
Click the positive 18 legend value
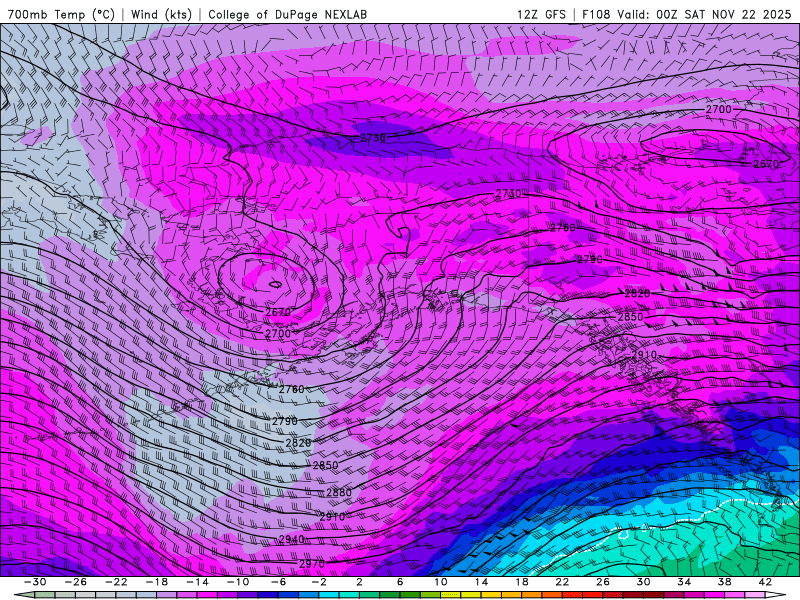(x=521, y=582)
